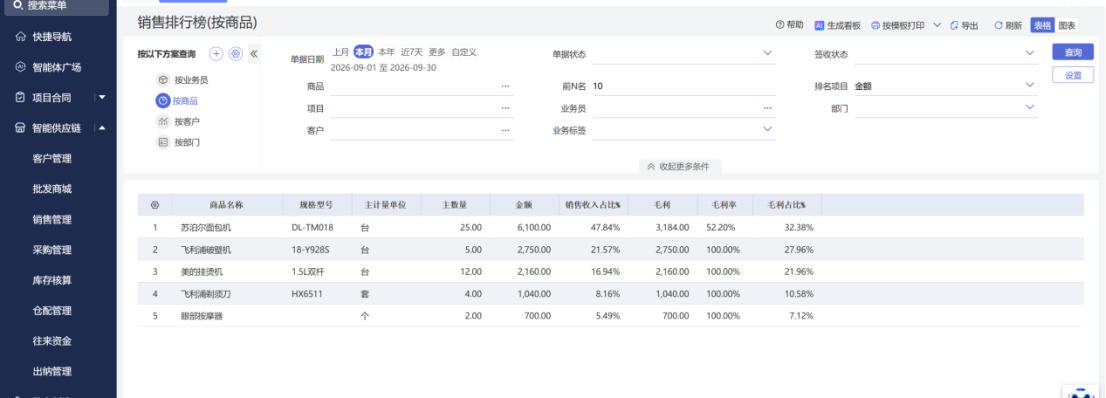Select the 按业务员 scheme icon

click(162, 80)
